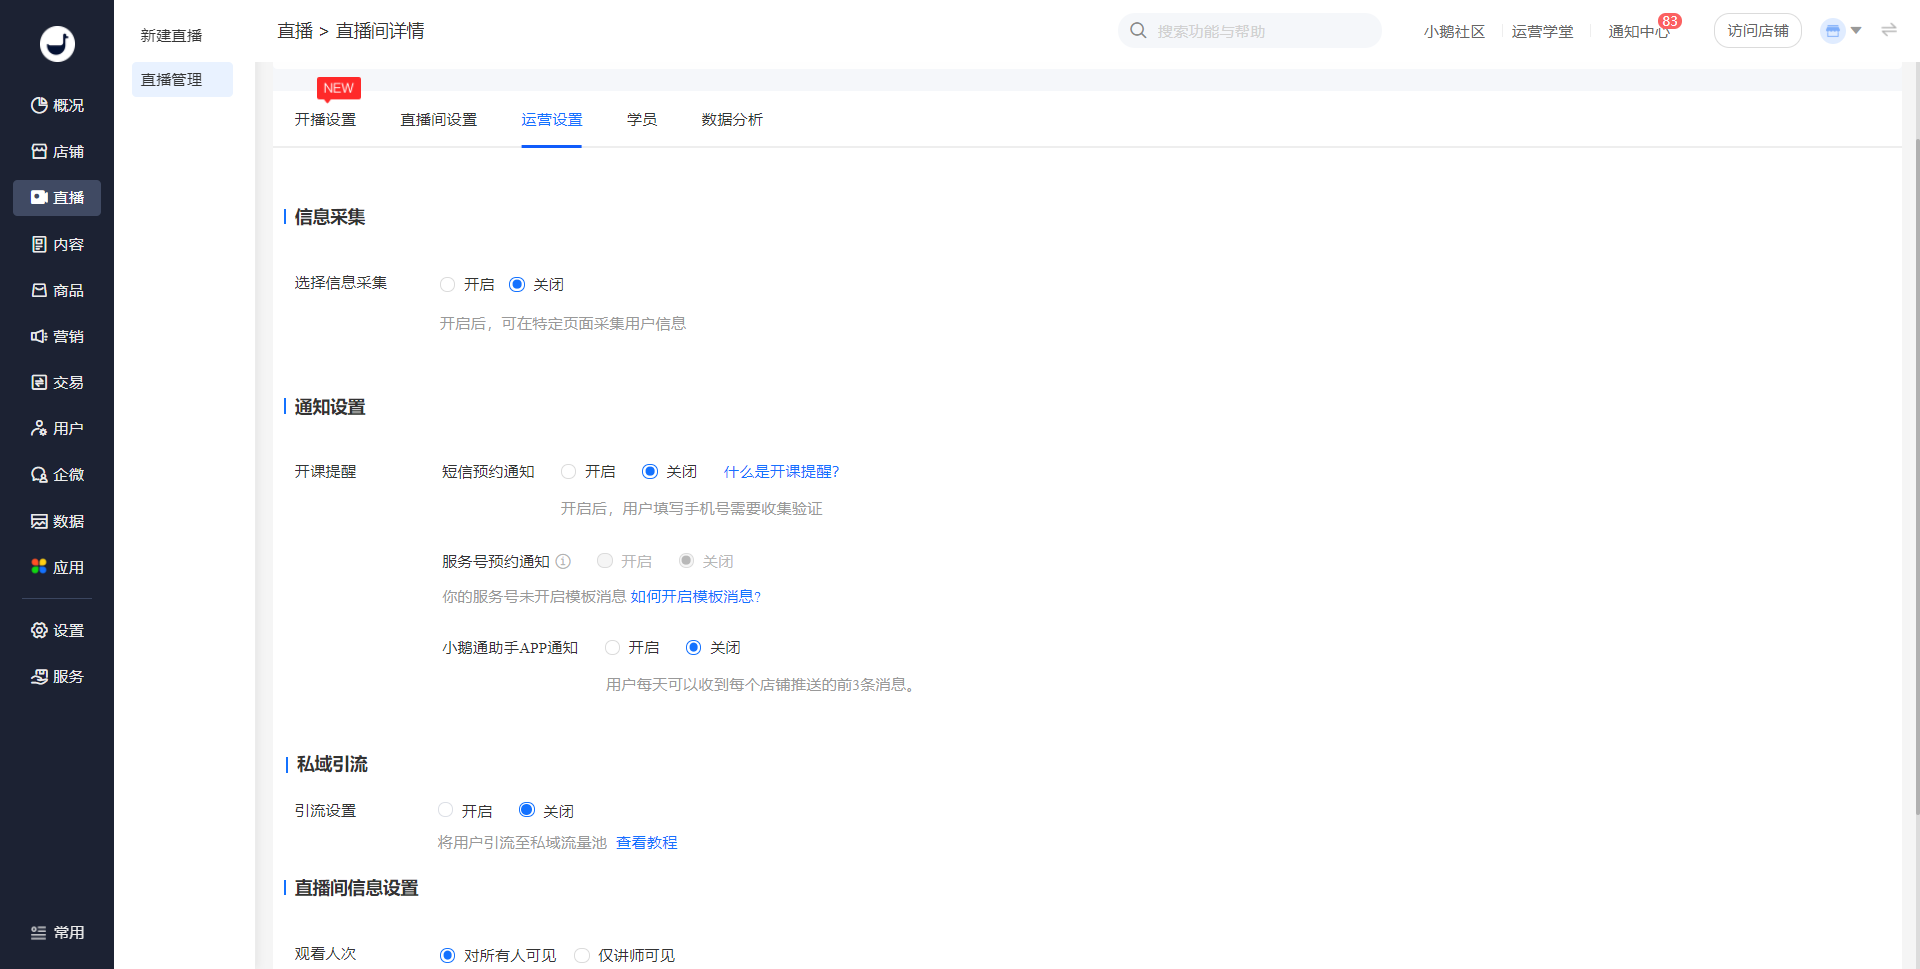Viewport: 1920px width, 969px height.
Task: Expand the account avatar dropdown arrow
Action: (1856, 31)
